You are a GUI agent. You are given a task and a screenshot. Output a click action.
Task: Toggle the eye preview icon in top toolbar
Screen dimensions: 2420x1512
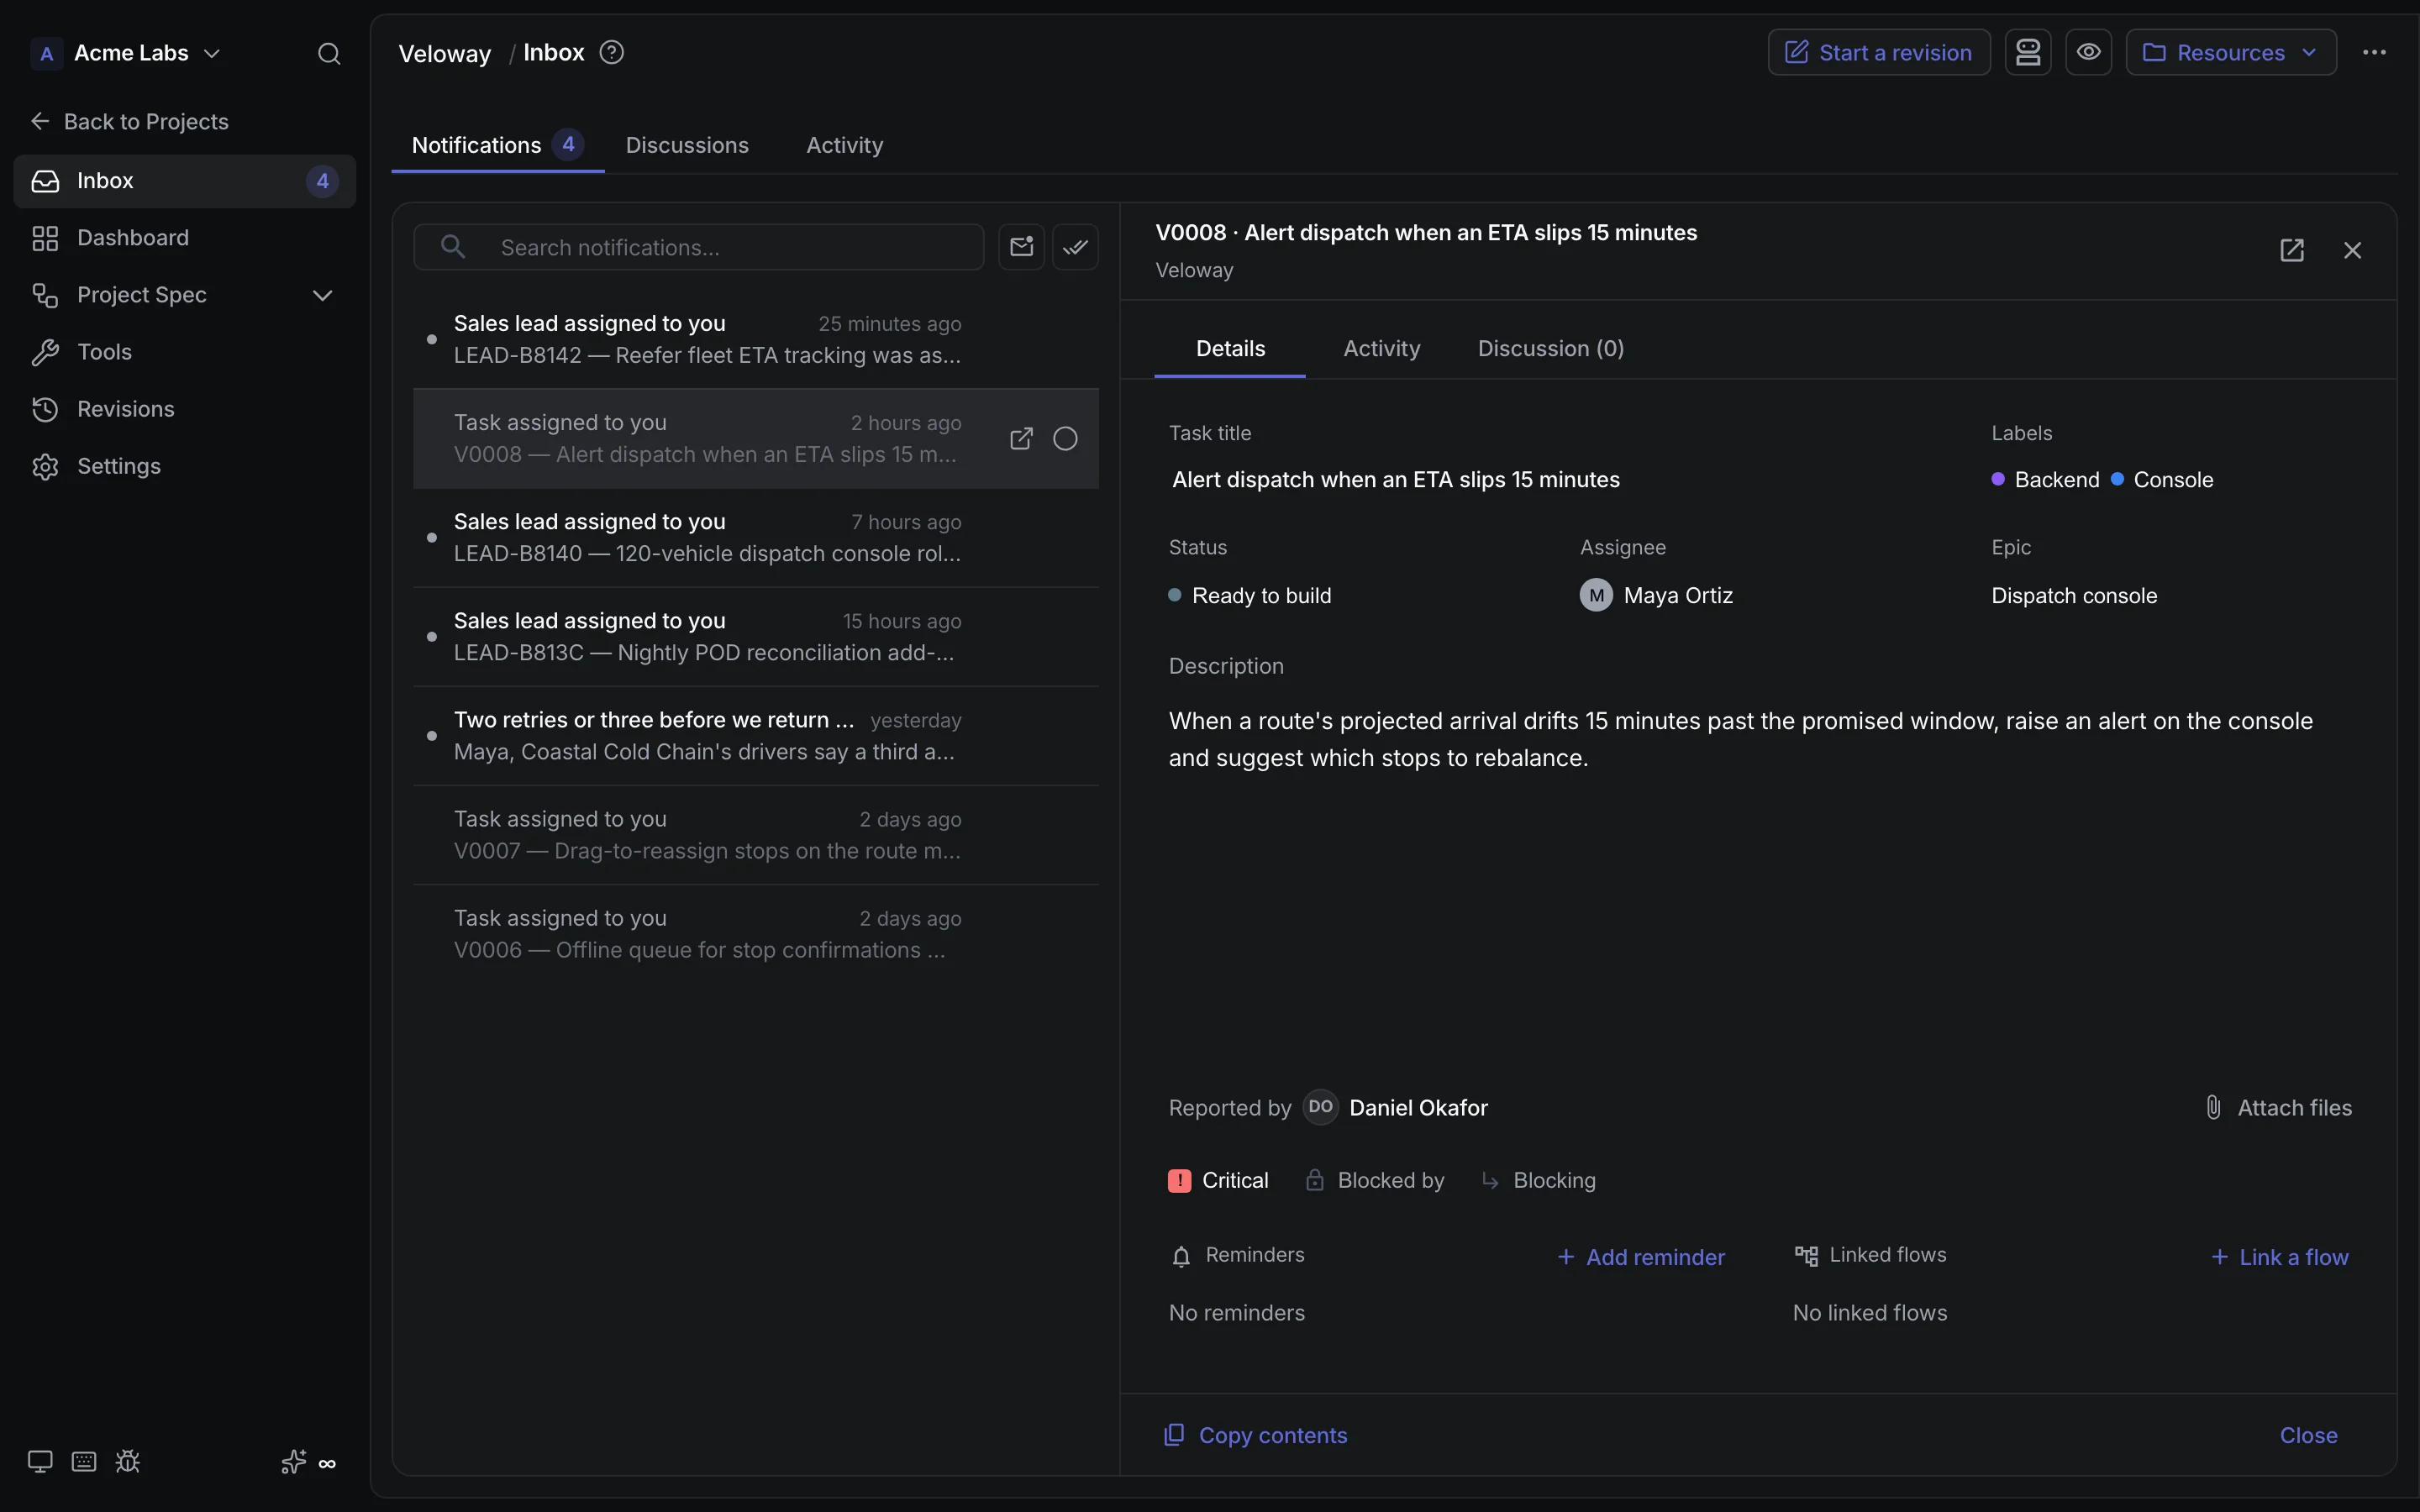click(x=2088, y=52)
